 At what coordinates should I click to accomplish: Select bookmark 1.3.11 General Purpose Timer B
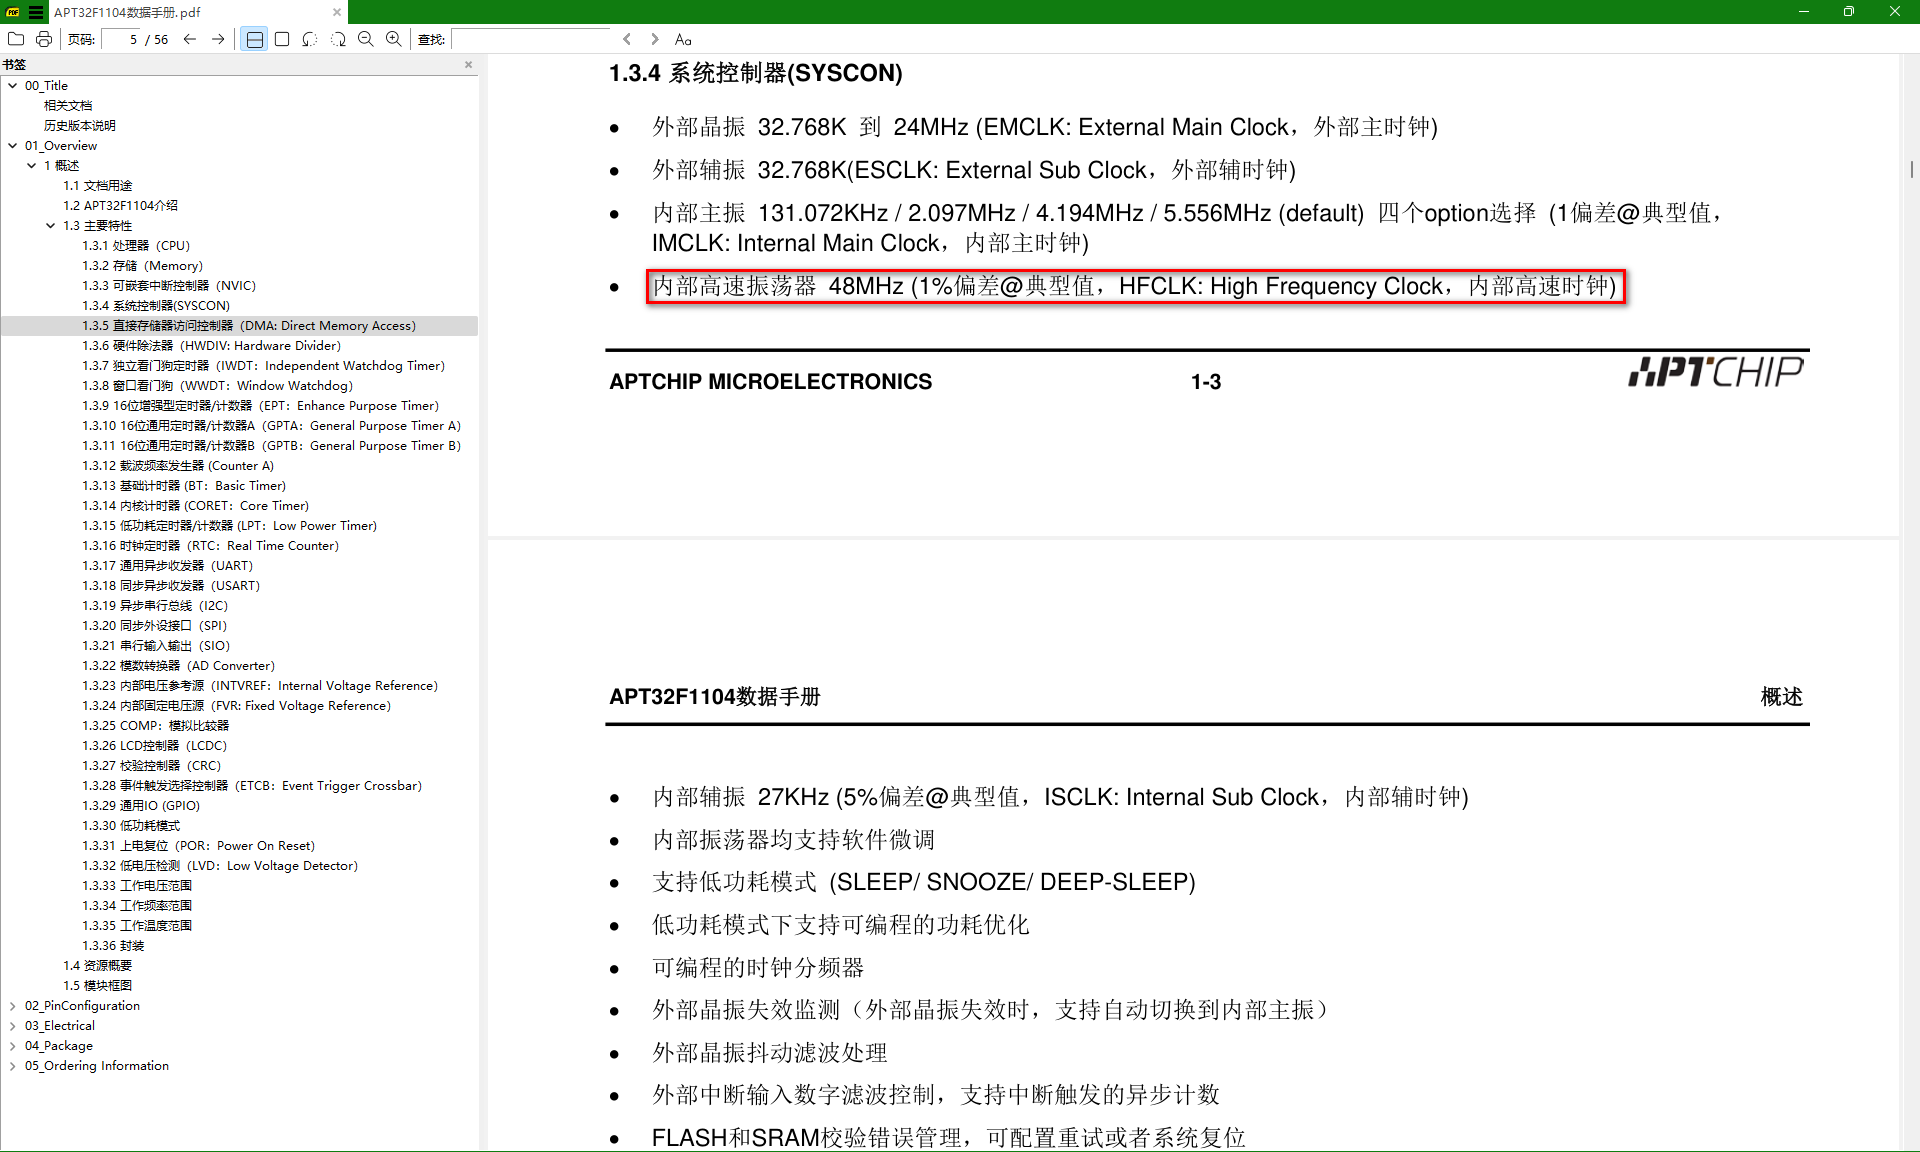[272, 446]
